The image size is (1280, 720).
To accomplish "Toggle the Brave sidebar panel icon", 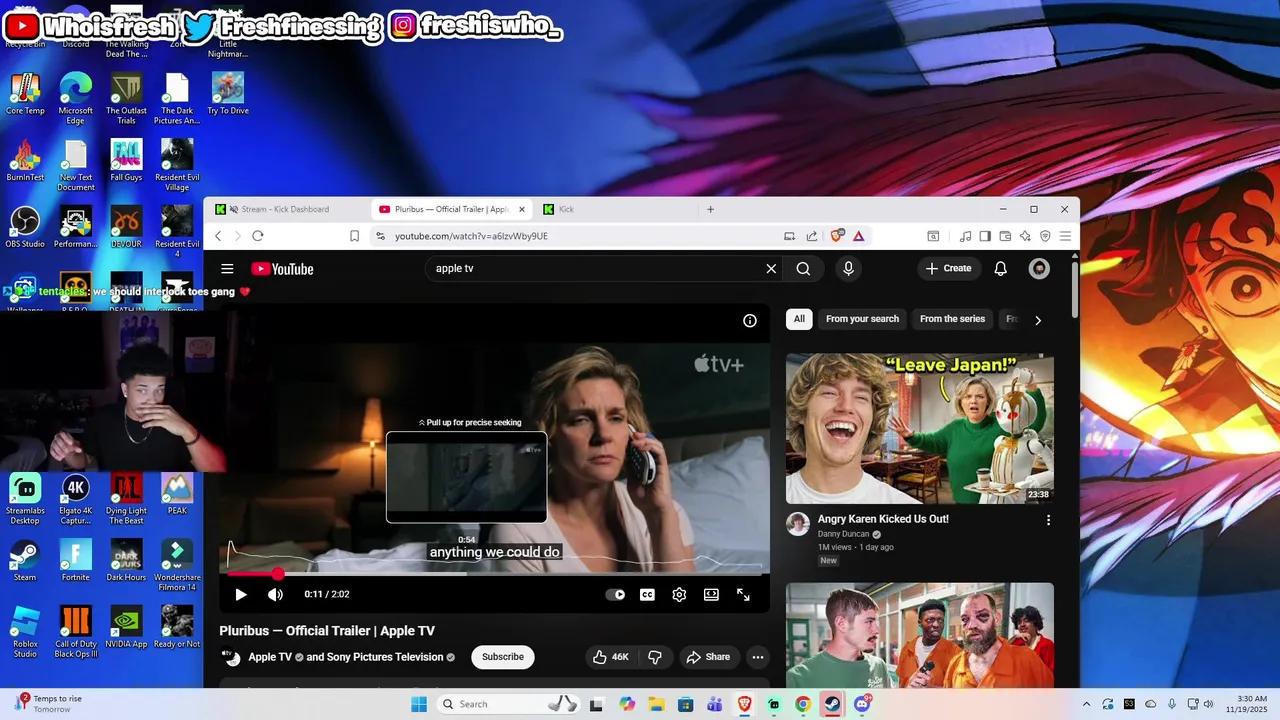I will click(x=985, y=236).
